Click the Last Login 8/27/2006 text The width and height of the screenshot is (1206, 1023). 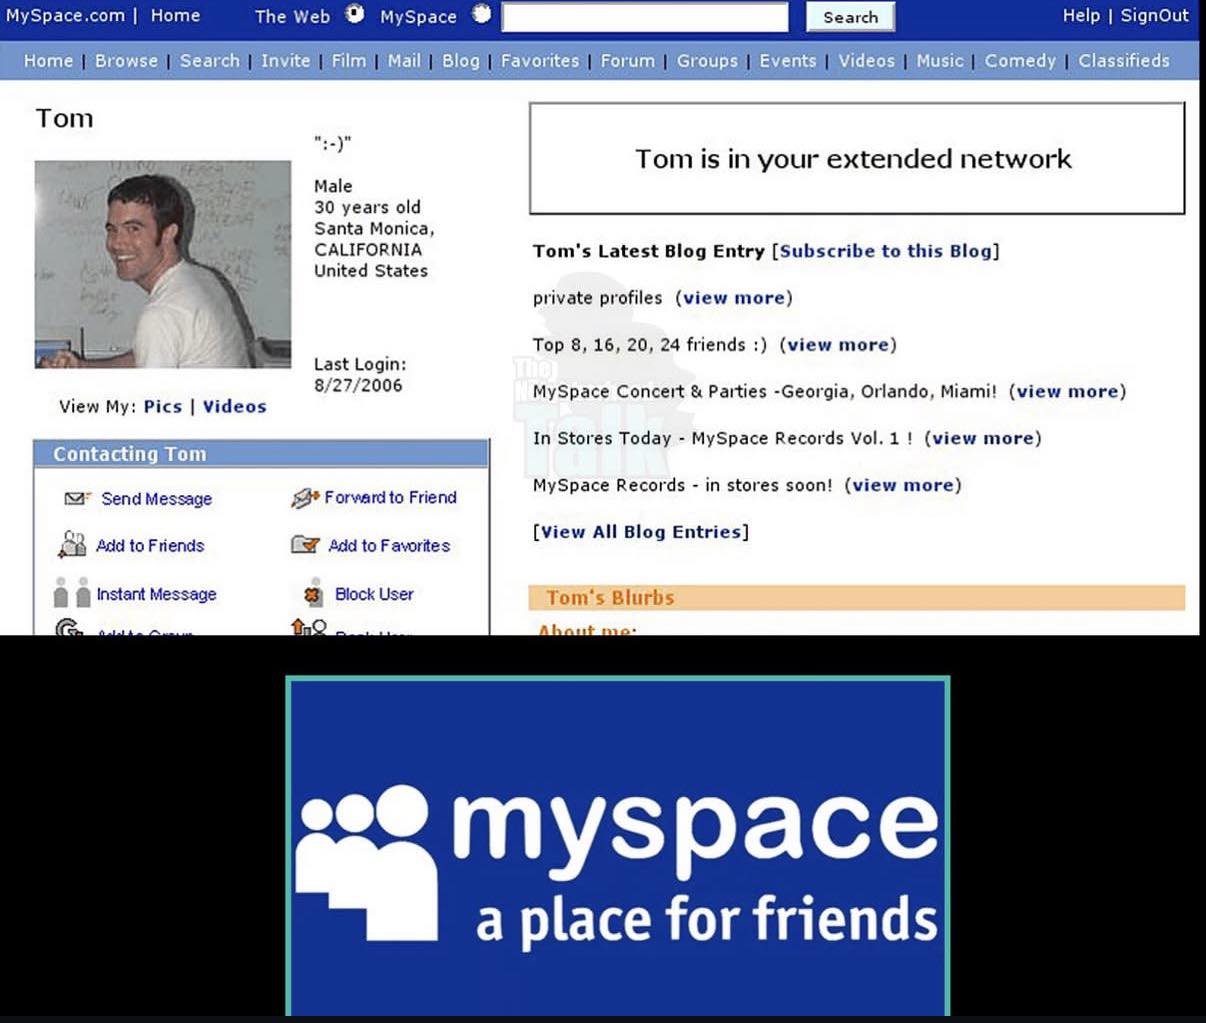point(359,375)
